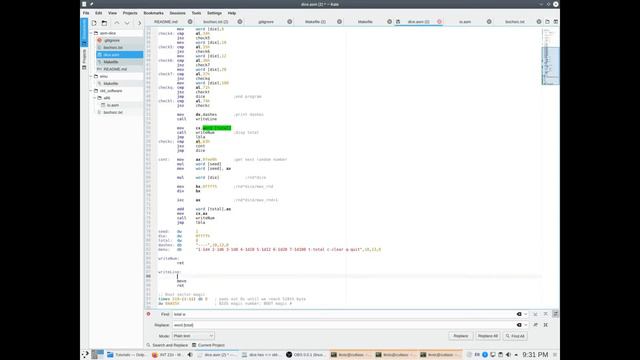
Task: Close the dice.asm (2) tab
Action: point(439,22)
